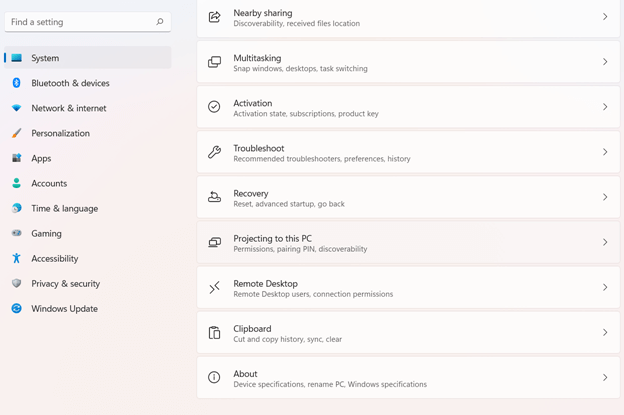This screenshot has width=624, height=415.
Task: Open About via its right chevron
Action: (x=604, y=377)
